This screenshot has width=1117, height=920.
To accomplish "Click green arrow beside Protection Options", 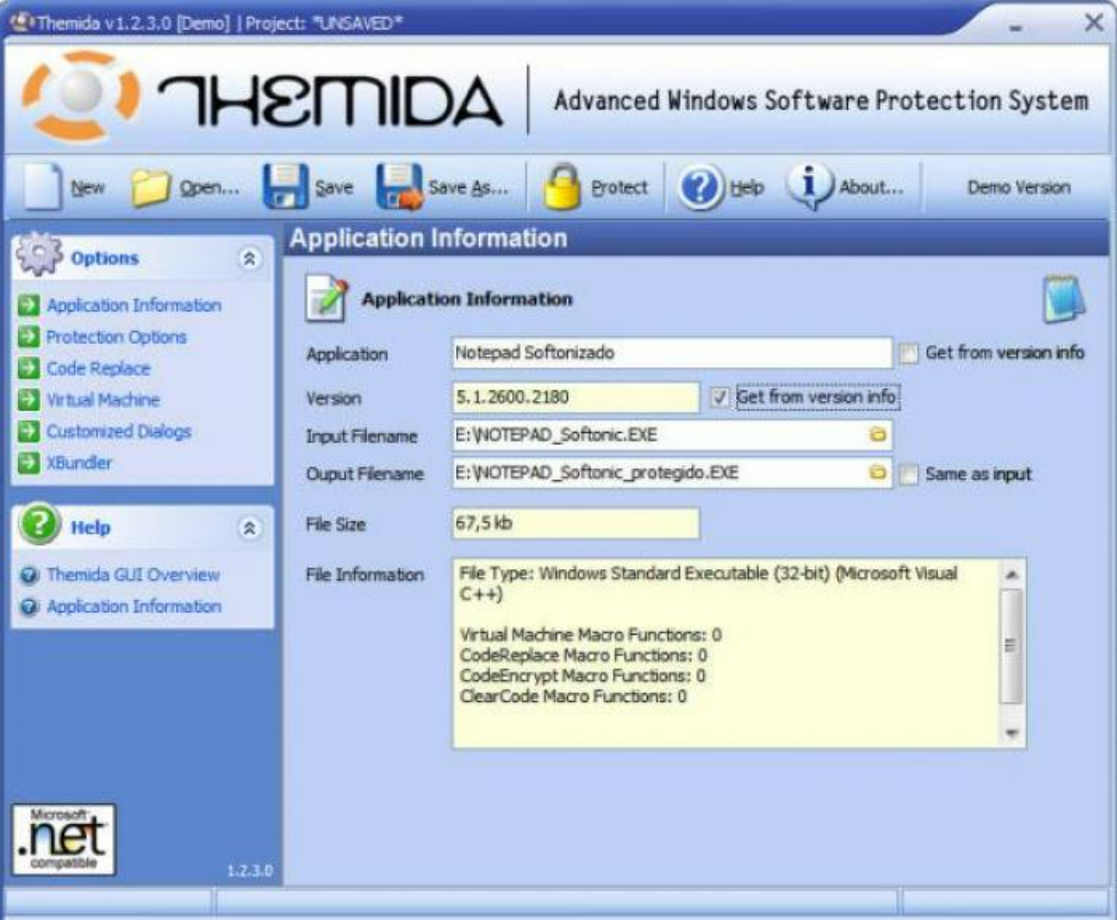I will click(x=28, y=336).
